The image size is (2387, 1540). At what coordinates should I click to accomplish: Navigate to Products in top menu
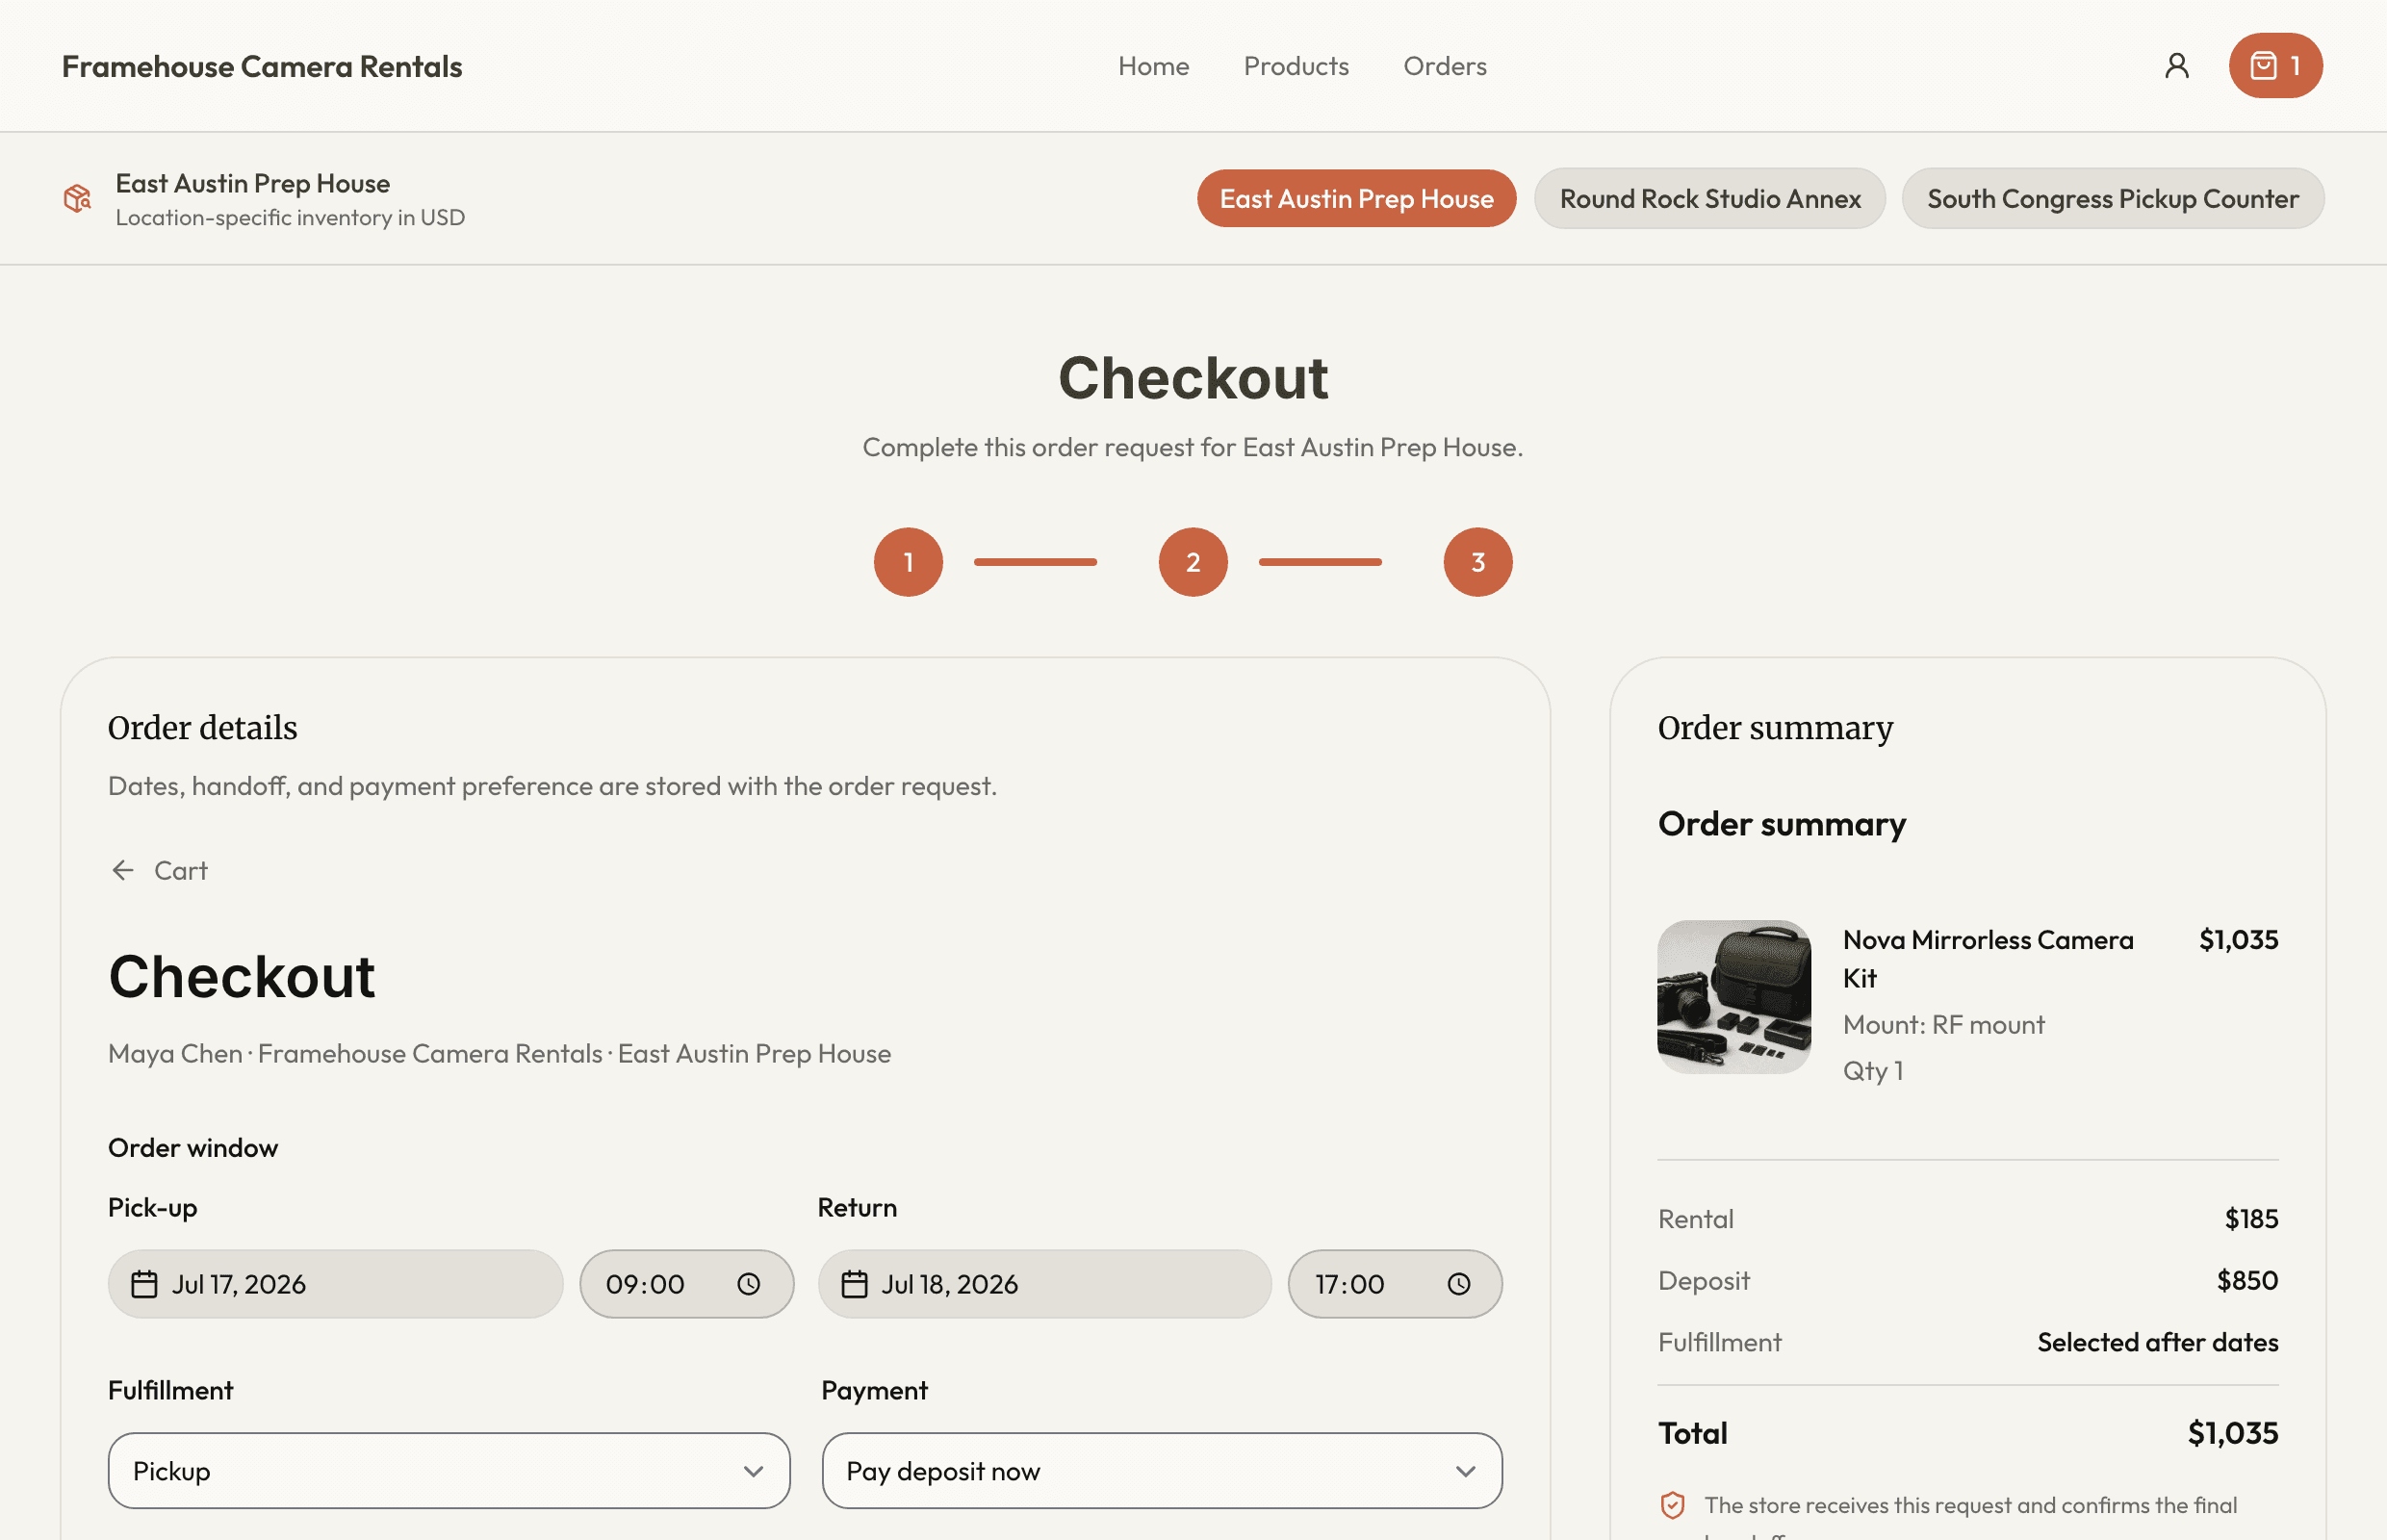(1296, 66)
